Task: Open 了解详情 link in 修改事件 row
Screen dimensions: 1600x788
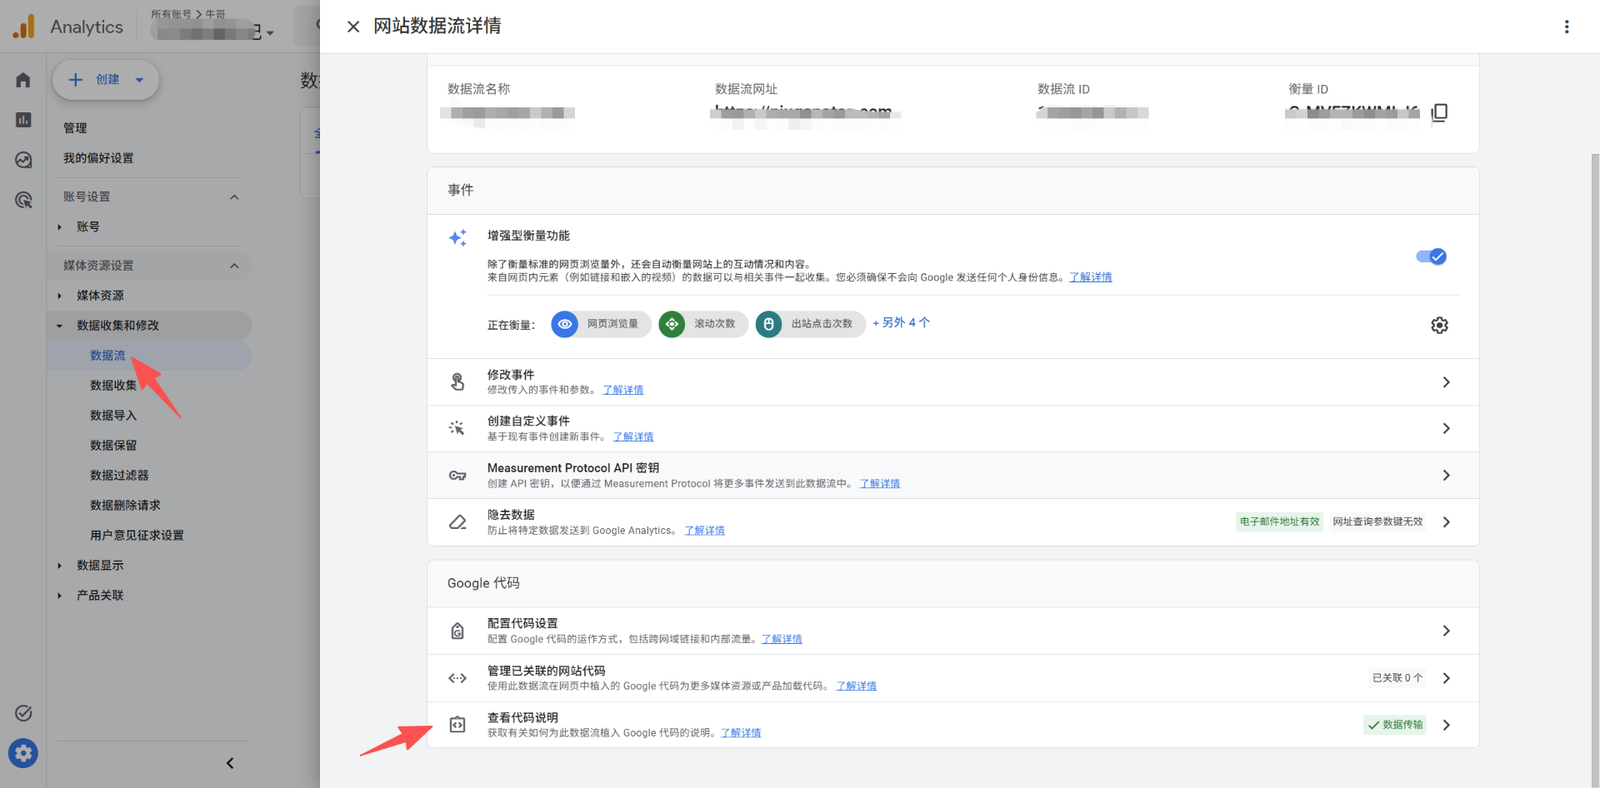Action: point(623,390)
